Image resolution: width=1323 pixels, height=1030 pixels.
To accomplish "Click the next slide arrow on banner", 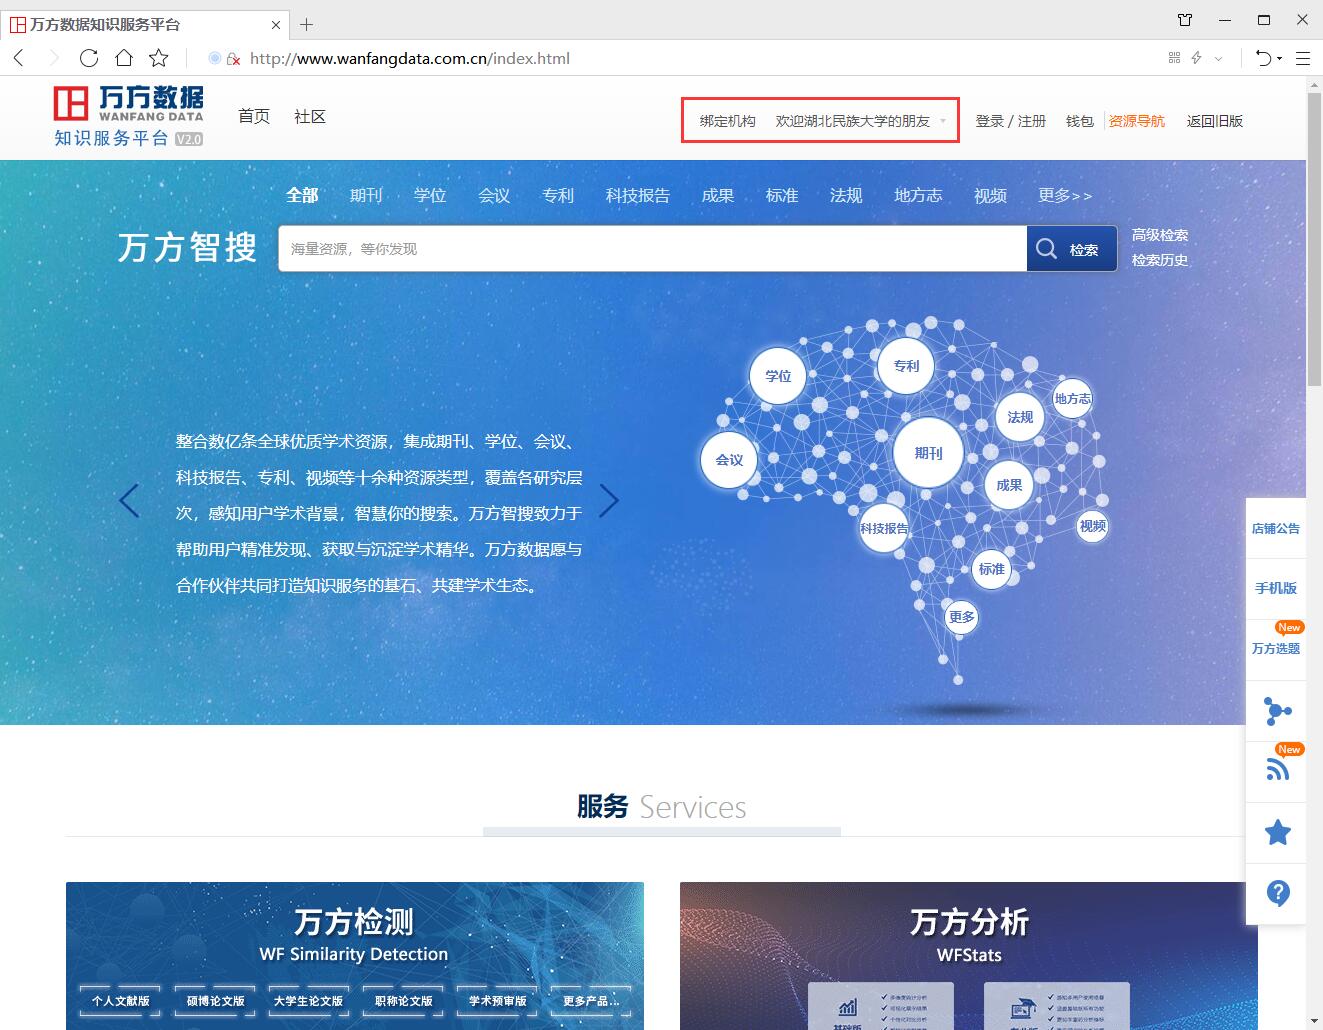I will (609, 501).
